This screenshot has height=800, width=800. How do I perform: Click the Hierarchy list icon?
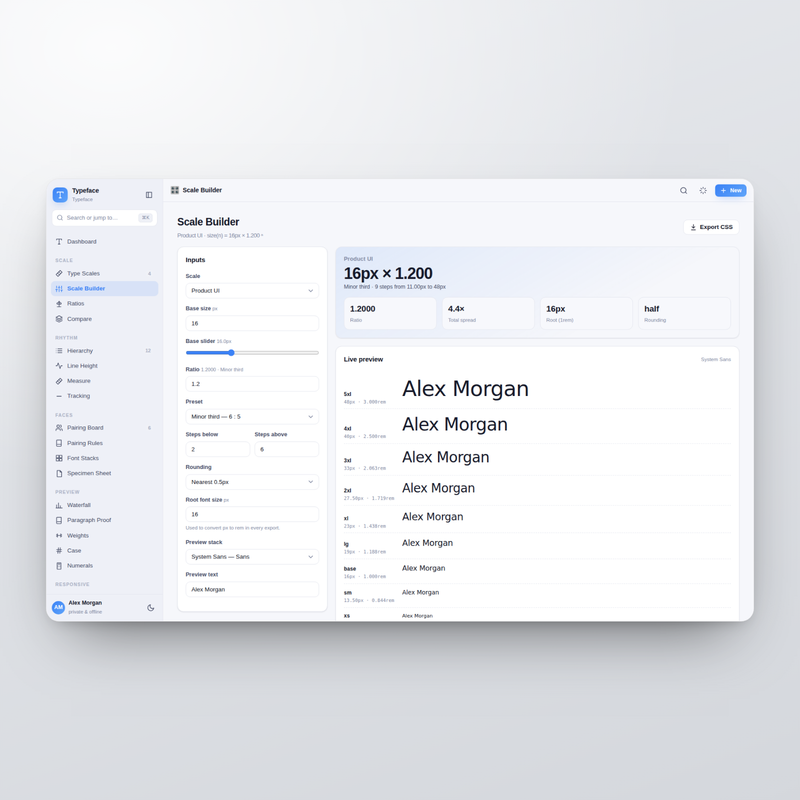pyautogui.click(x=59, y=351)
